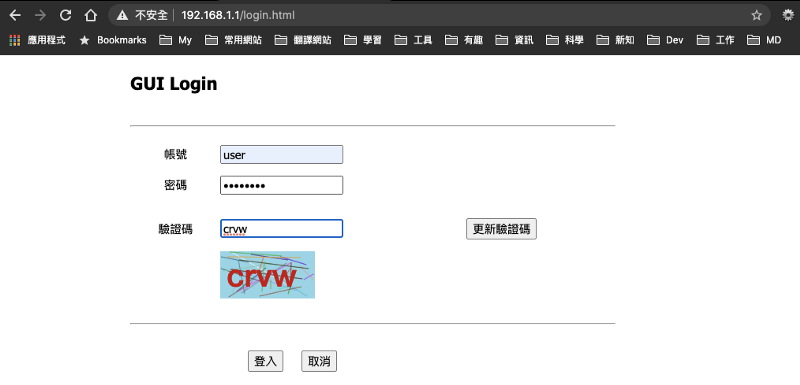800x385 pixels.
Task: Open the 翻譯網站 bookmark folder
Action: pyautogui.click(x=303, y=40)
